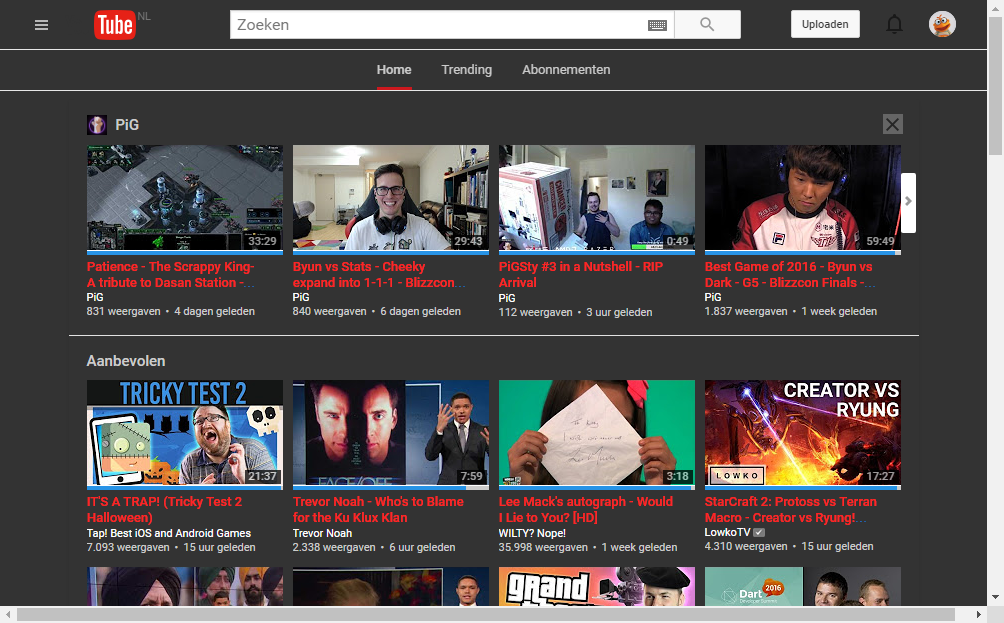Switch to the Trending tab

[x=467, y=70]
